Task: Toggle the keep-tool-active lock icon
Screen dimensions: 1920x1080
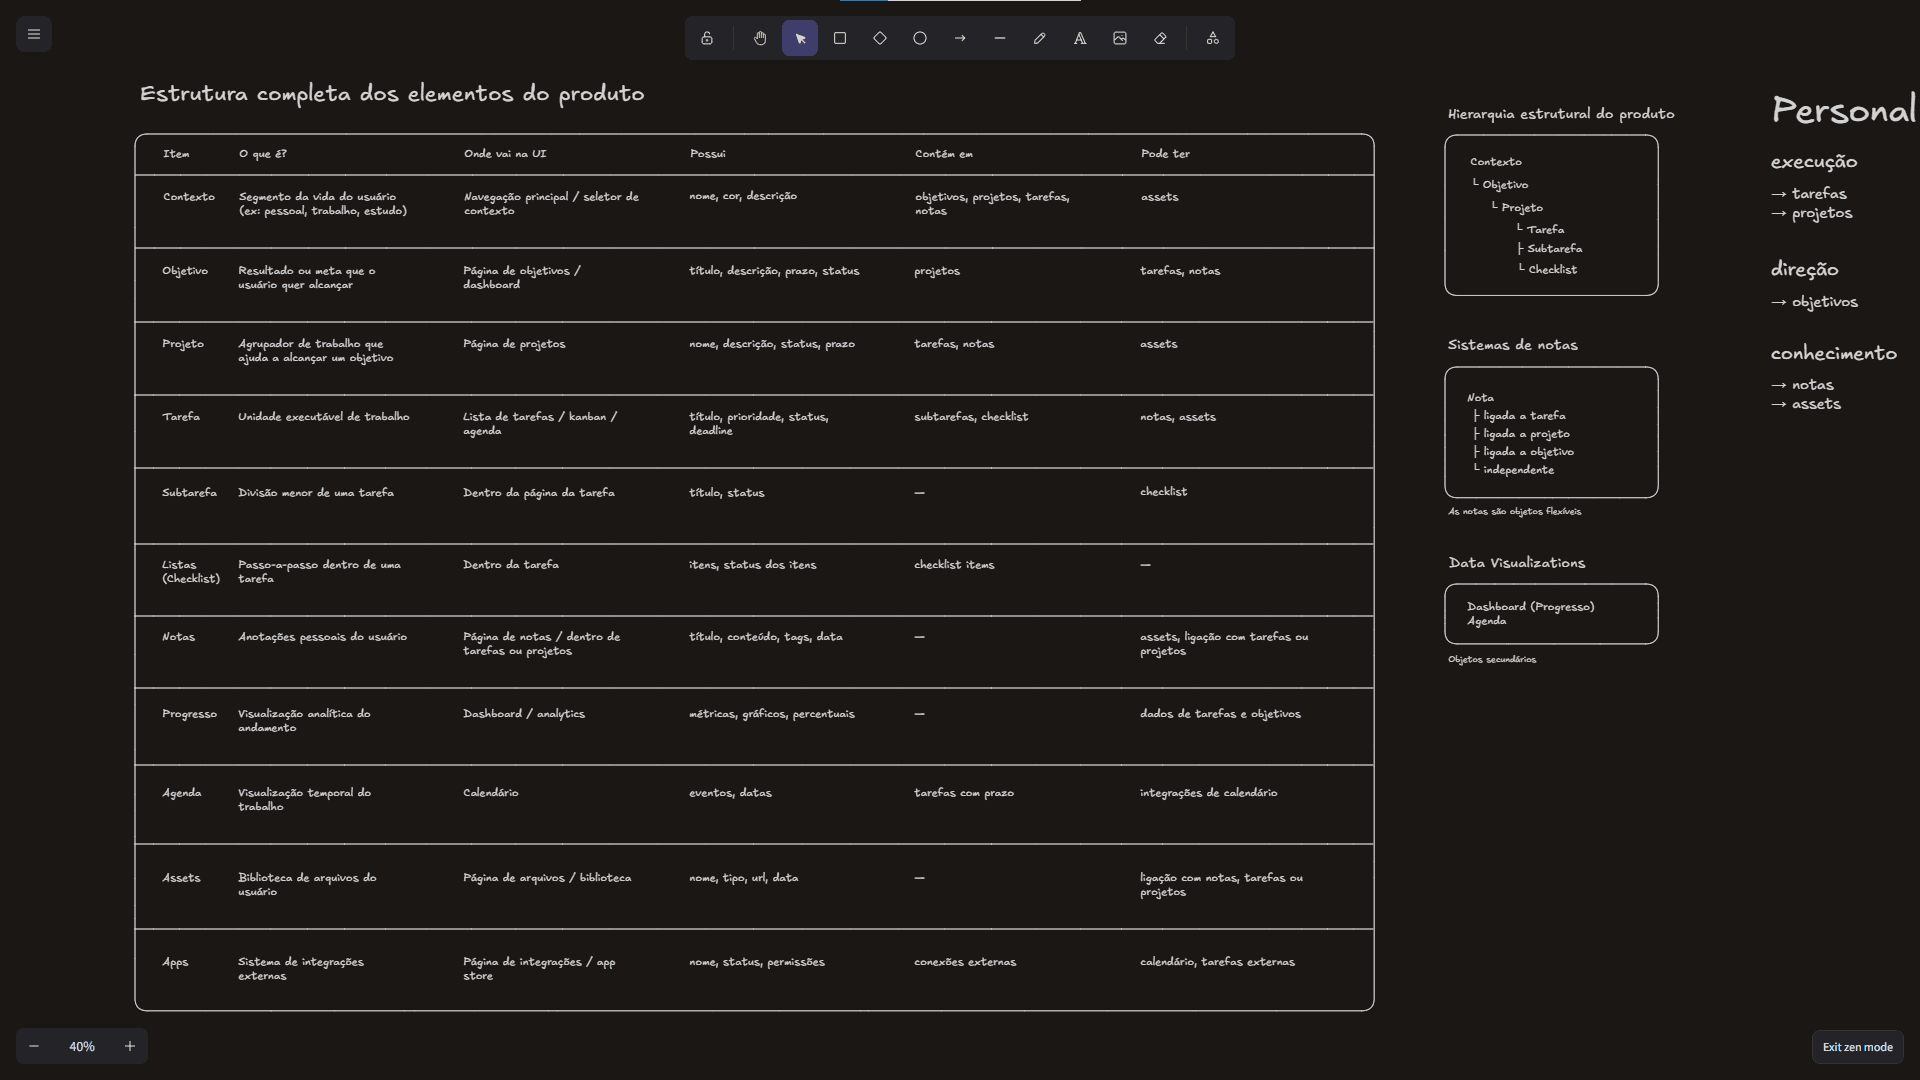Action: tap(707, 38)
